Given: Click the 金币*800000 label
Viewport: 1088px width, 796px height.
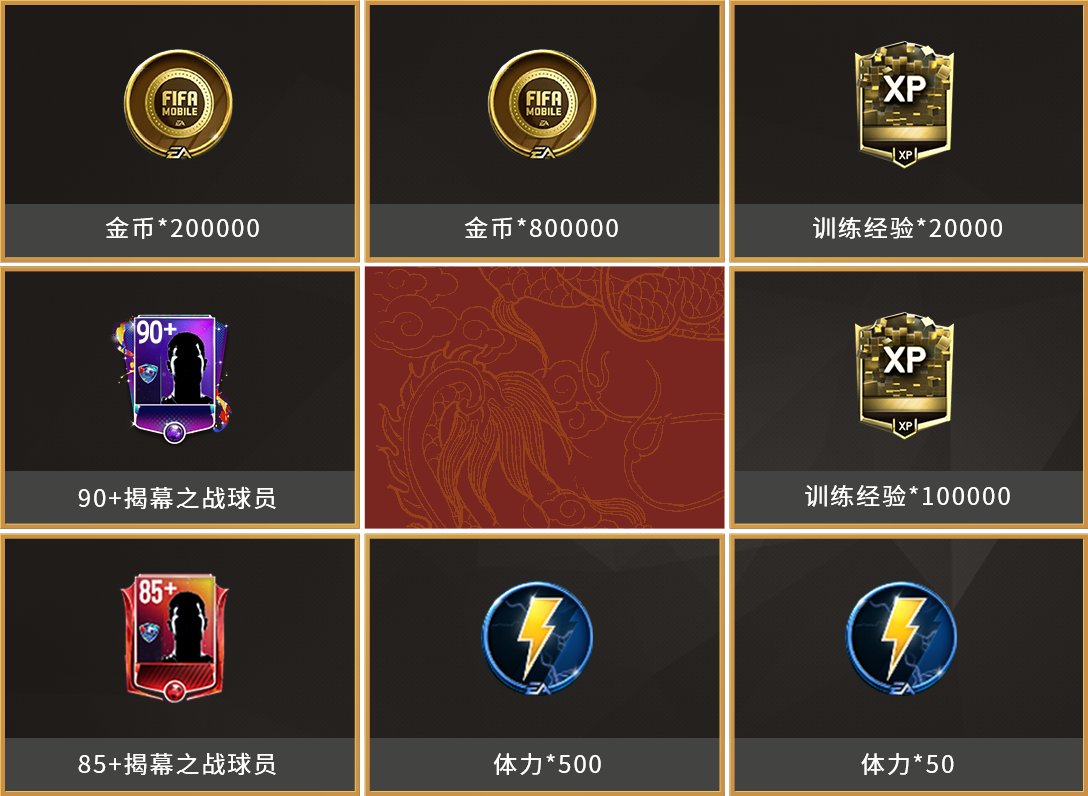Looking at the screenshot, I should point(542,228).
